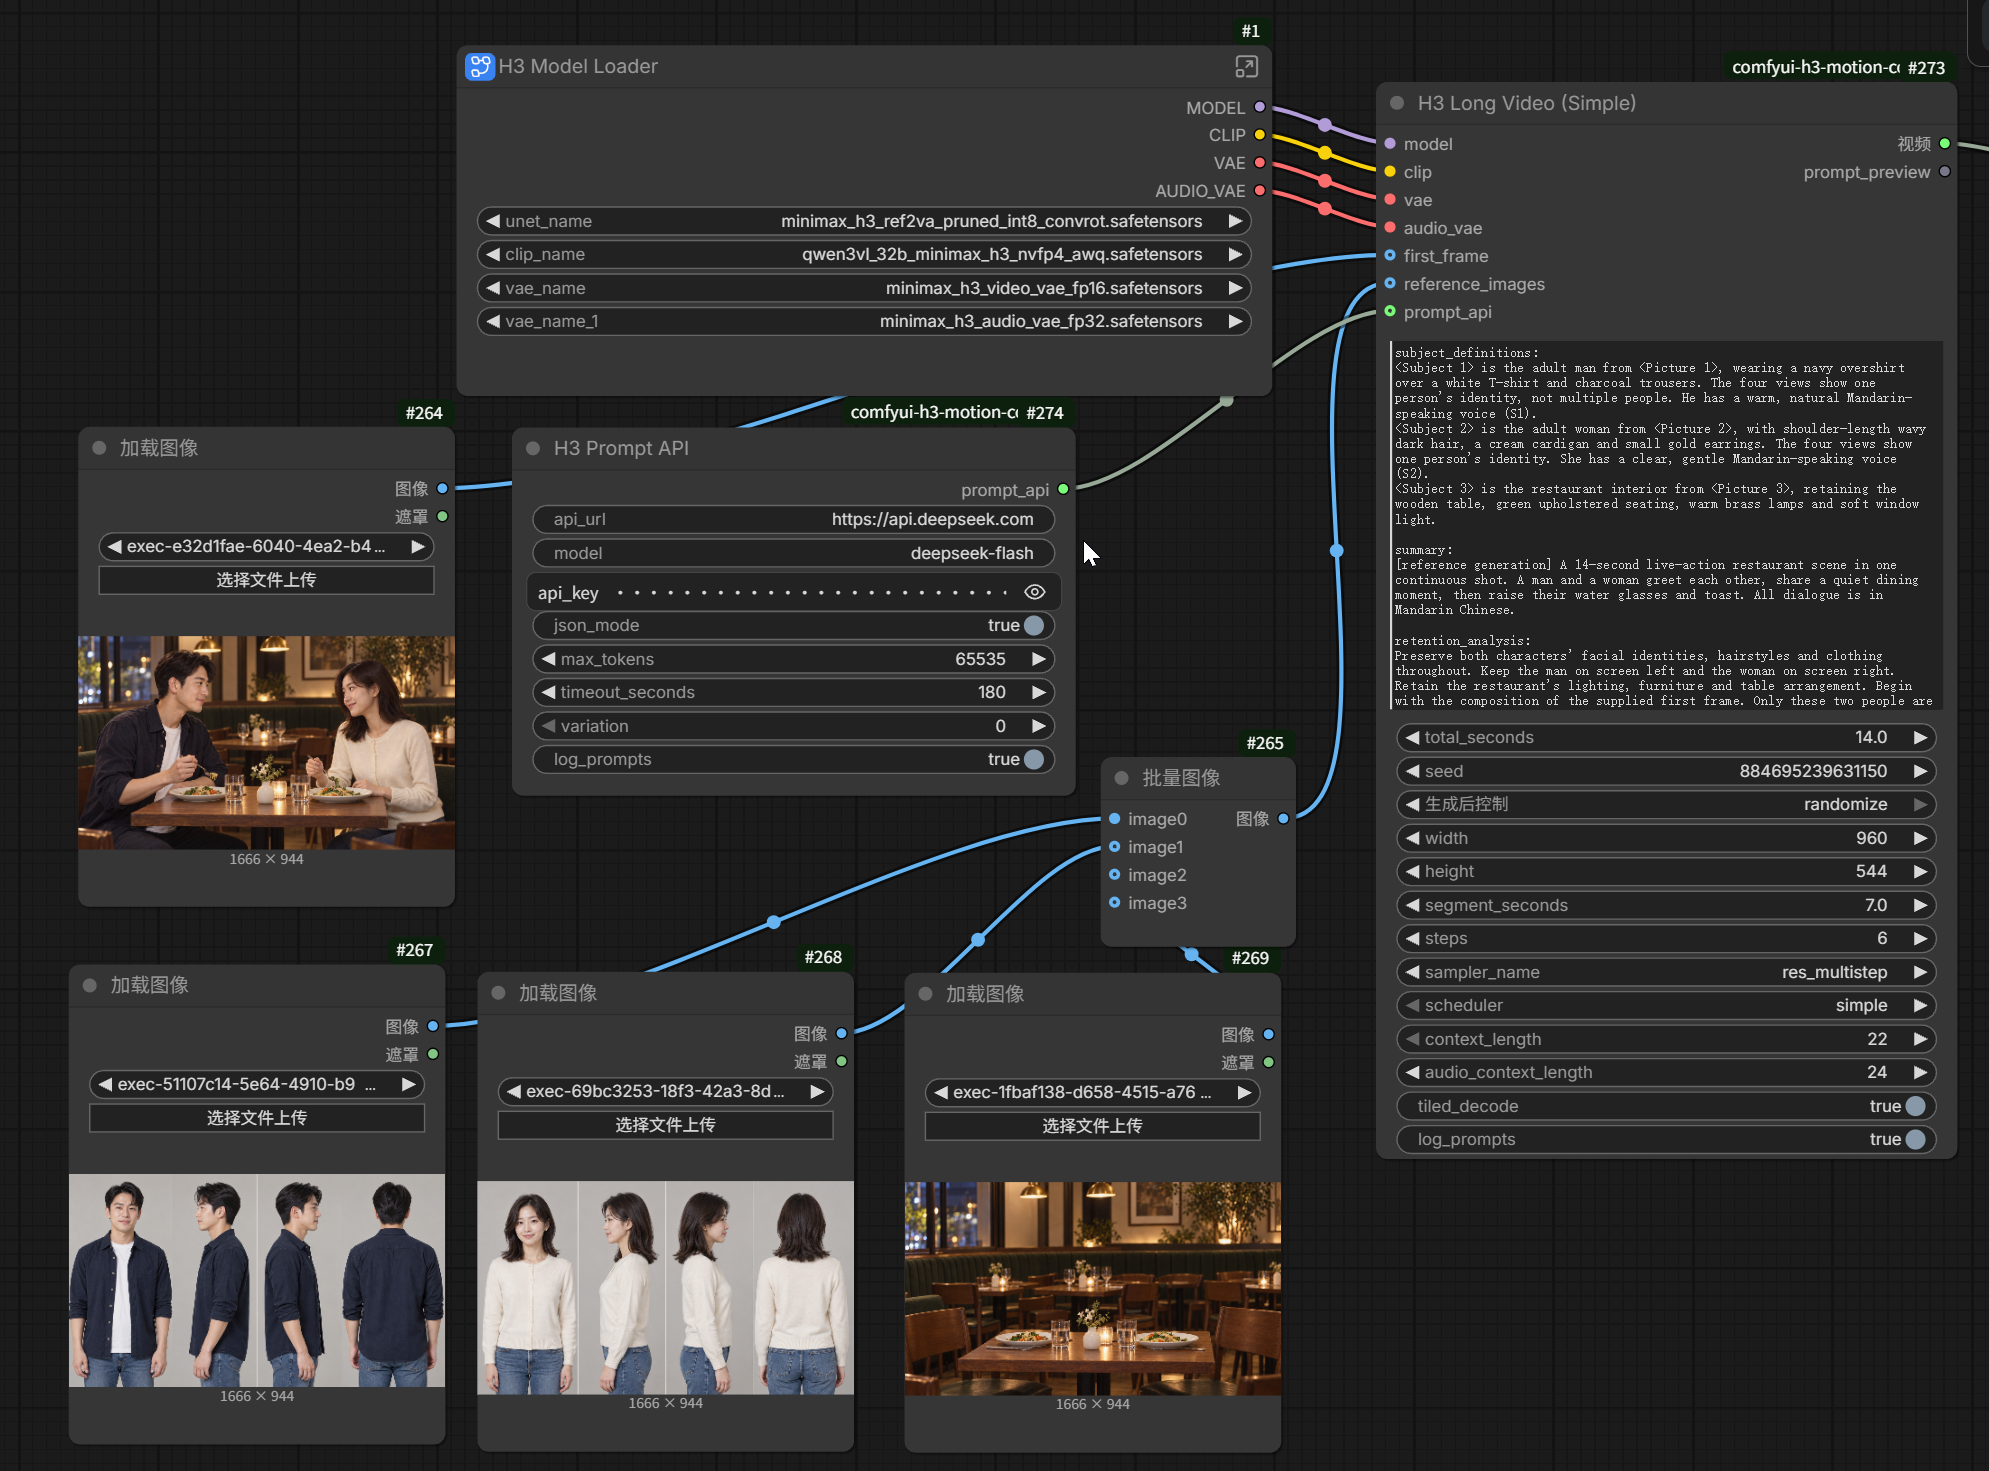The width and height of the screenshot is (1989, 1471).
Task: Increase steps value arrow
Action: 1920,938
